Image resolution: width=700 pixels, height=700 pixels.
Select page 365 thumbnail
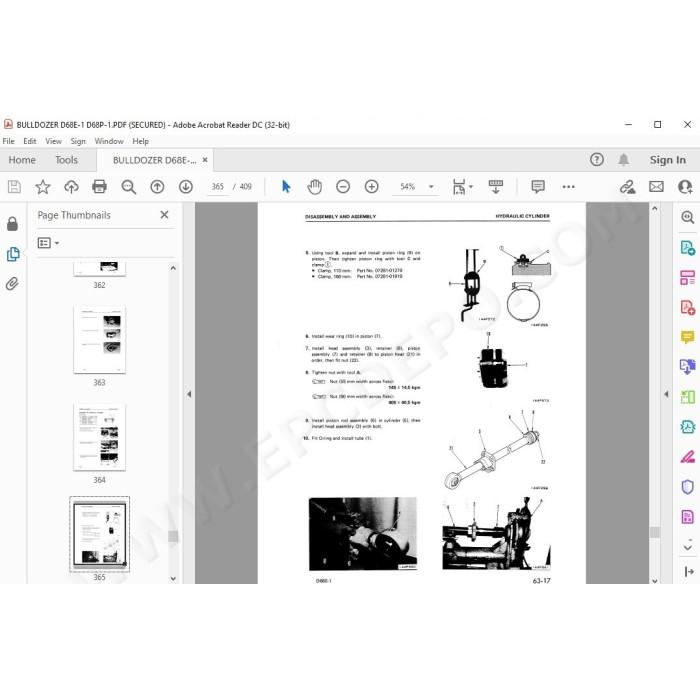coord(100,534)
